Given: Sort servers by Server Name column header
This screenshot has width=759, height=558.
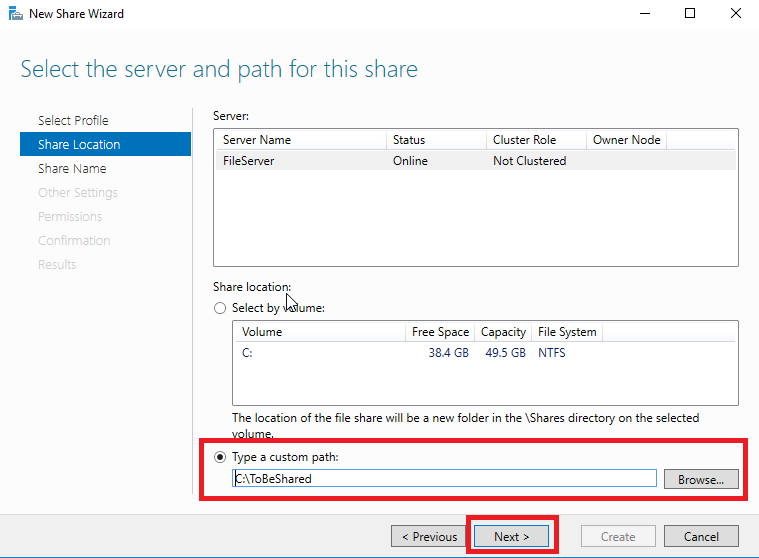Looking at the screenshot, I should click(x=301, y=140).
